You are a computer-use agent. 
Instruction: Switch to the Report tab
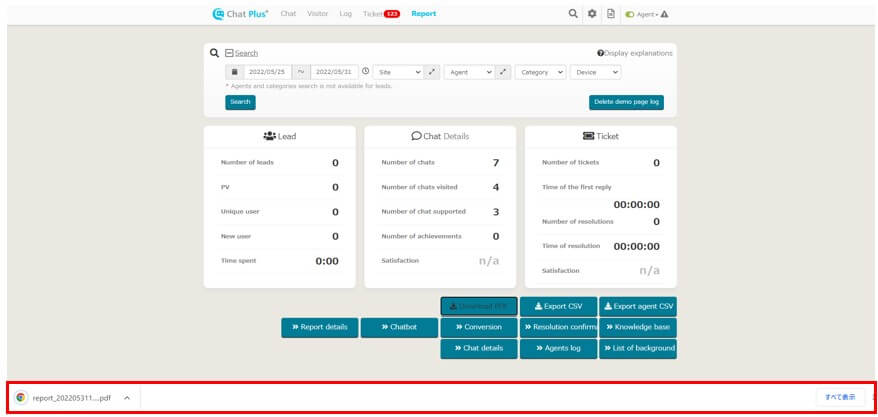pyautogui.click(x=423, y=14)
